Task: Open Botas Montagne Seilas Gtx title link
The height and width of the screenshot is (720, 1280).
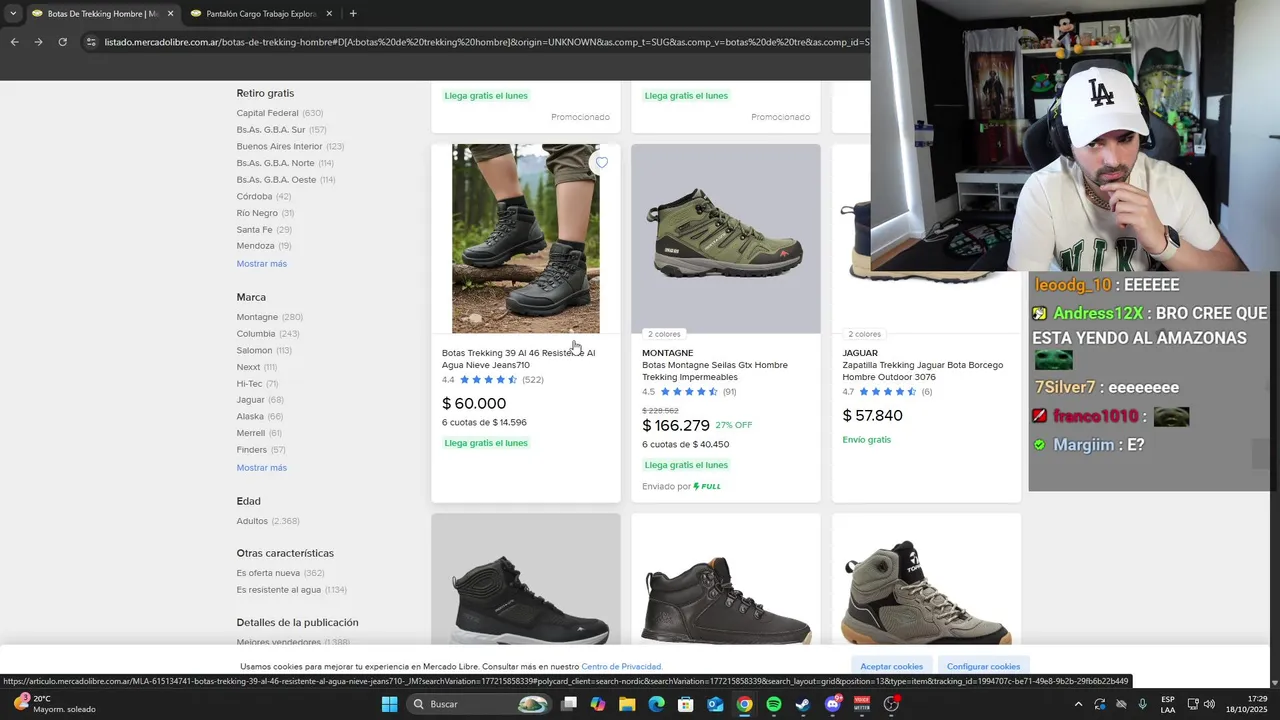Action: [x=715, y=371]
